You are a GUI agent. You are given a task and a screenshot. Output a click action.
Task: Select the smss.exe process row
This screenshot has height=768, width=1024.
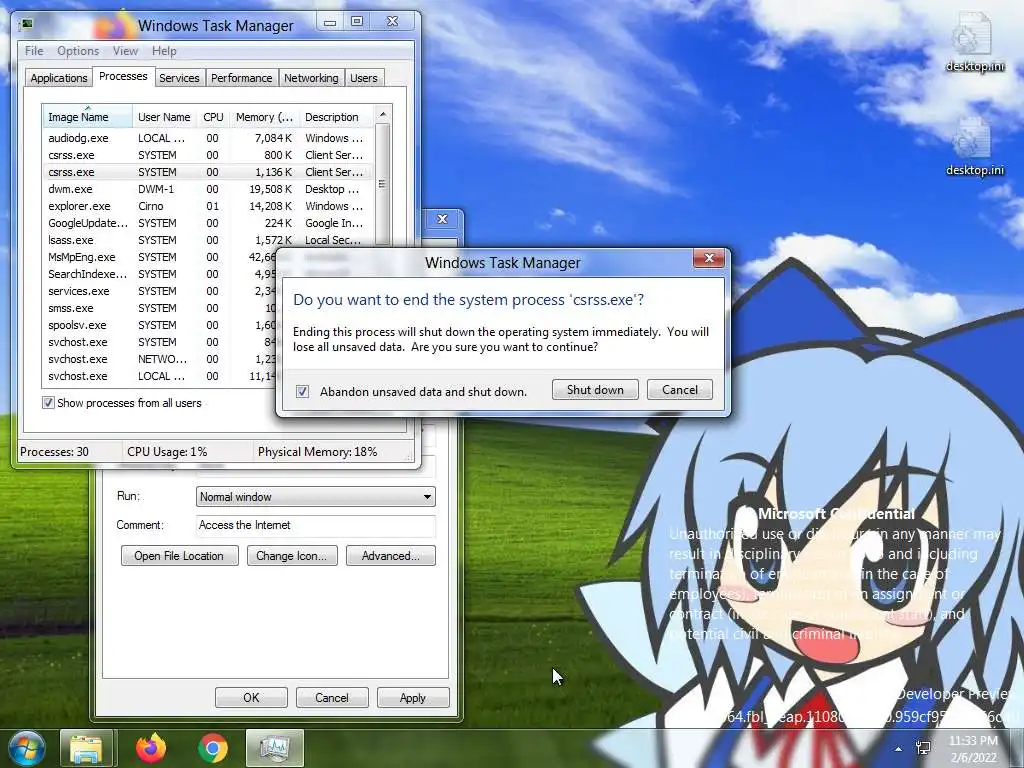159,308
